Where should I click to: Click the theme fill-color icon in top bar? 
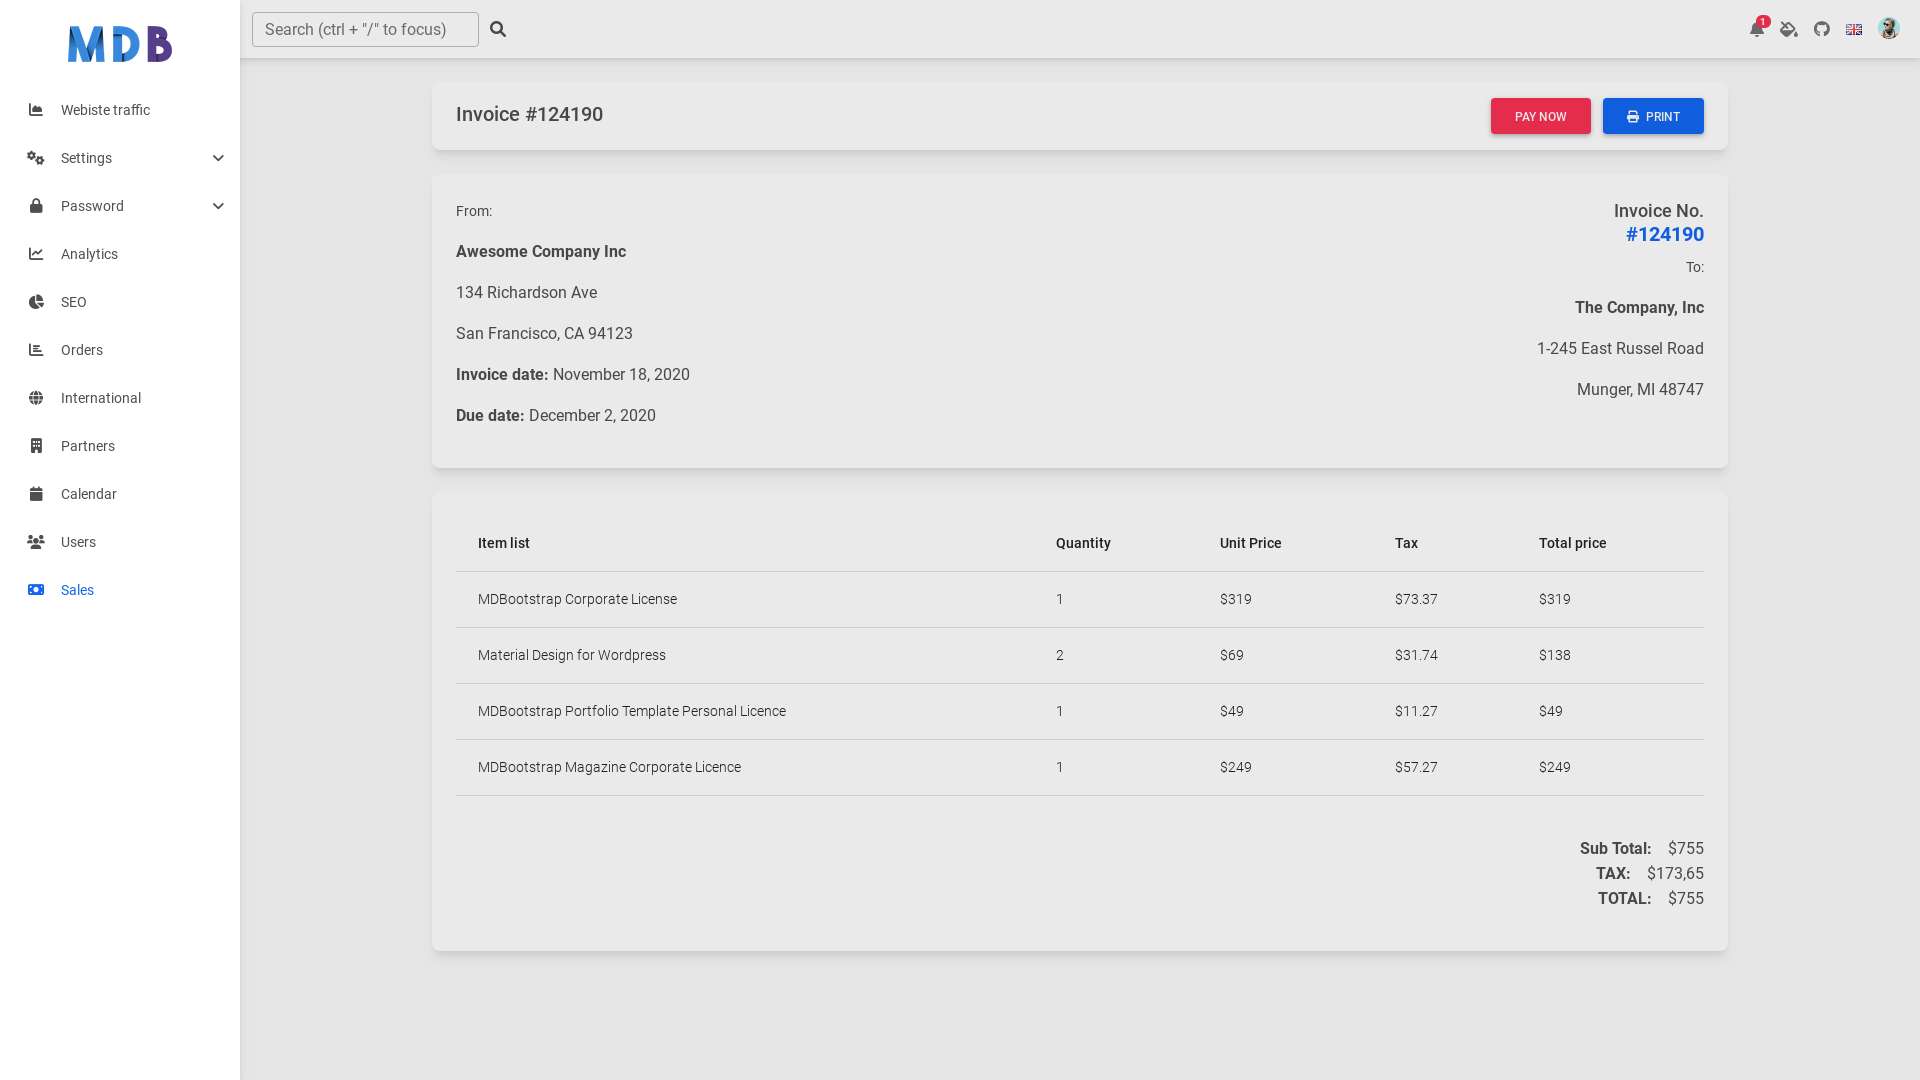point(1789,30)
